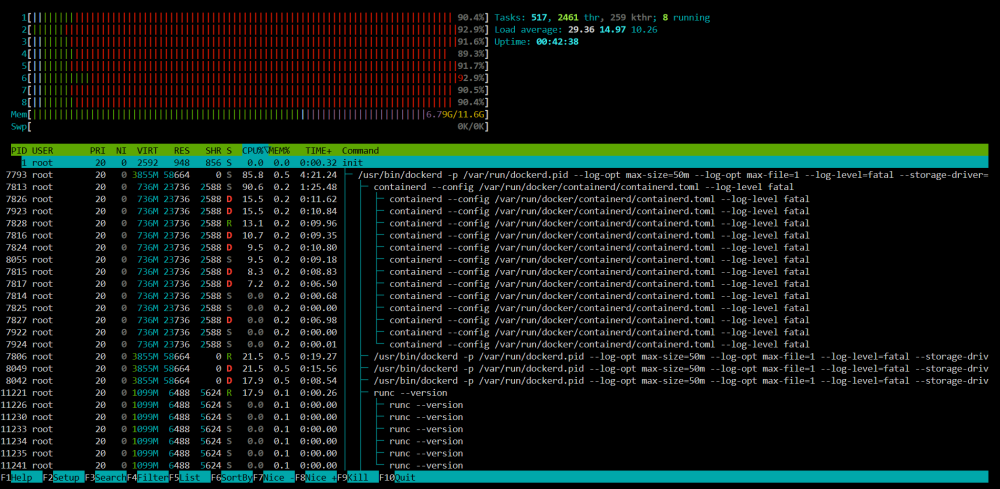
Task: Sort by the RES column header
Action: coord(182,150)
